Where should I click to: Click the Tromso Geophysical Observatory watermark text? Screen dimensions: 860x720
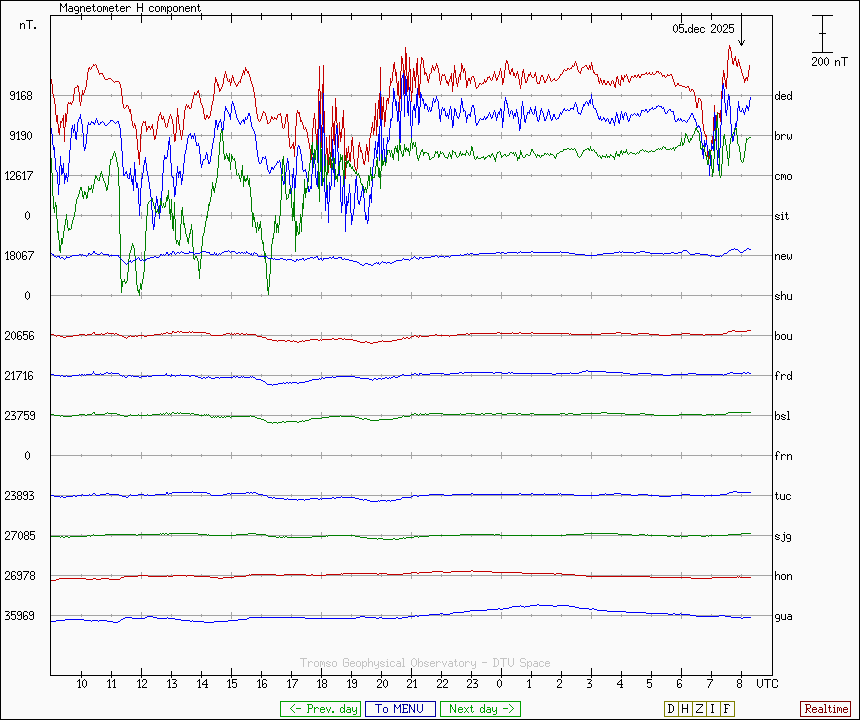click(425, 663)
